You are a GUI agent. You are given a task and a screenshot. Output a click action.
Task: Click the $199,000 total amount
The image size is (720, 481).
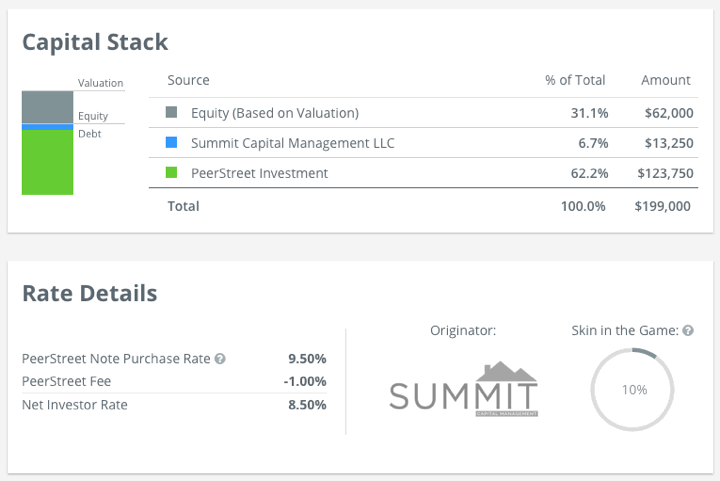click(x=662, y=206)
